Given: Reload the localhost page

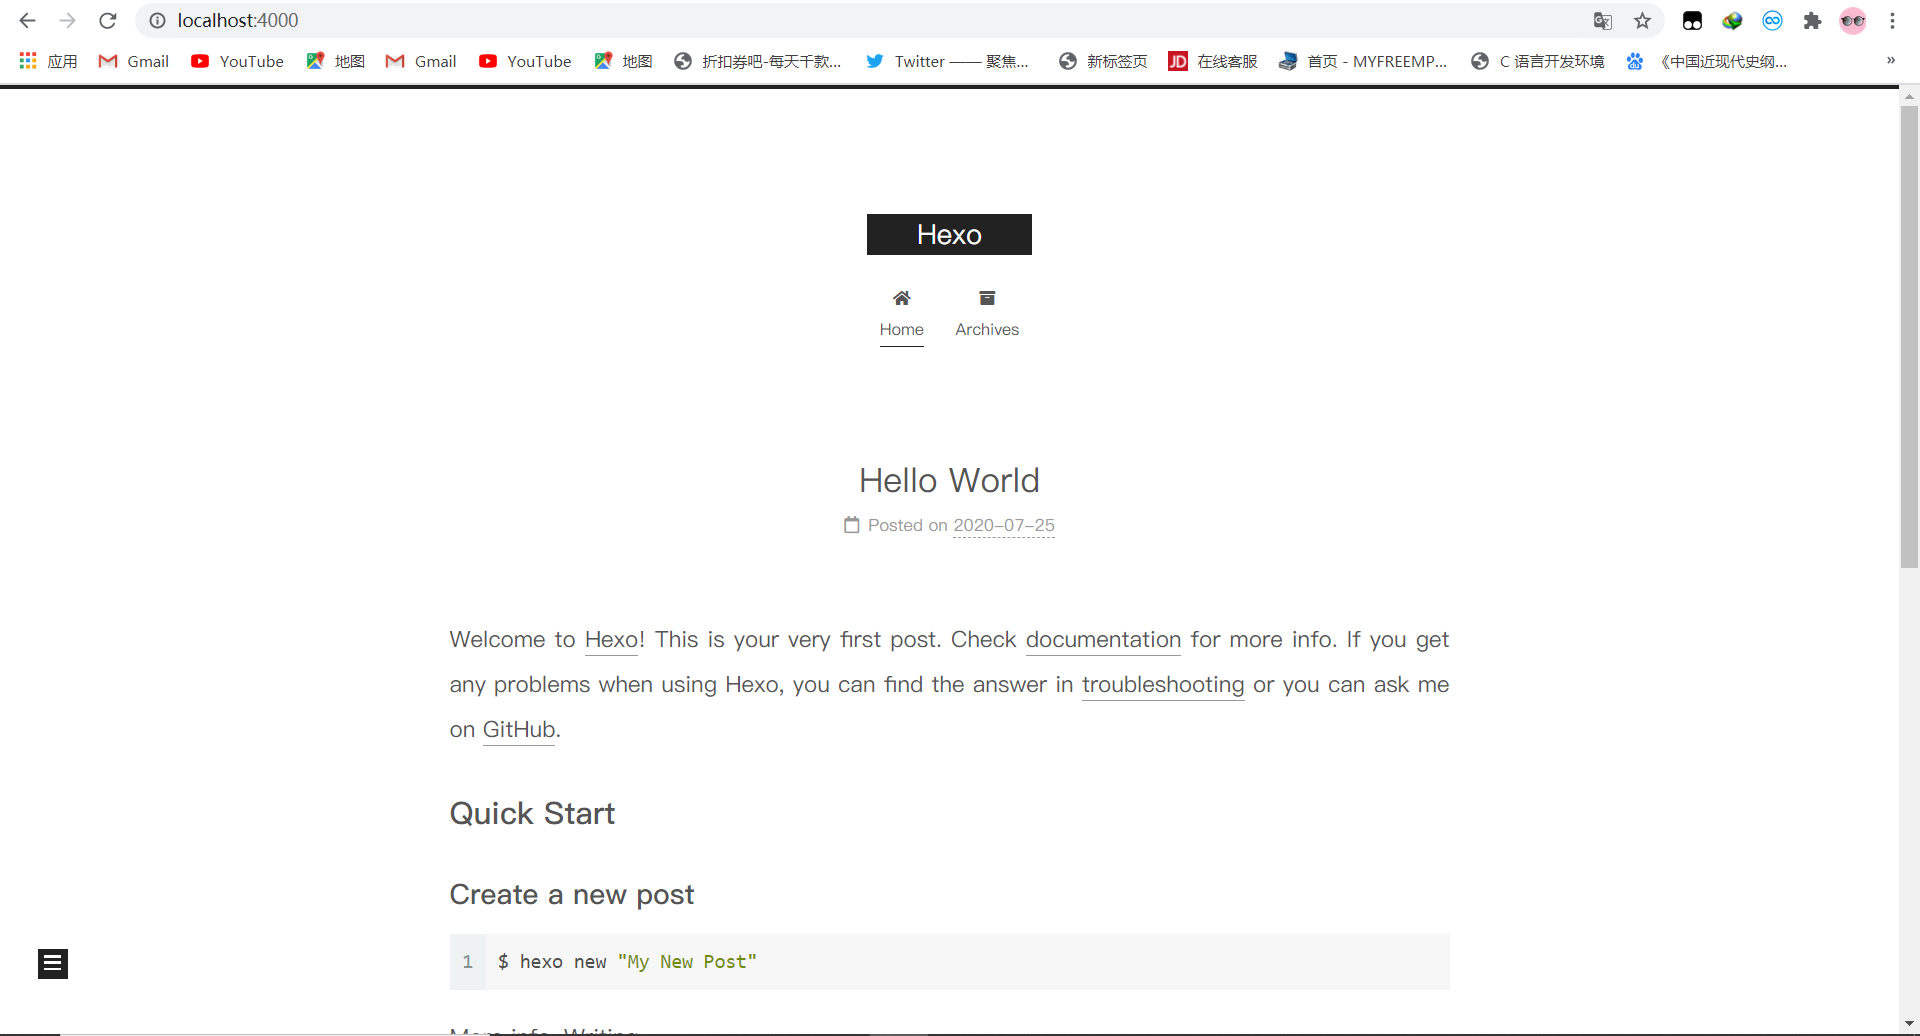Looking at the screenshot, I should click(x=108, y=20).
